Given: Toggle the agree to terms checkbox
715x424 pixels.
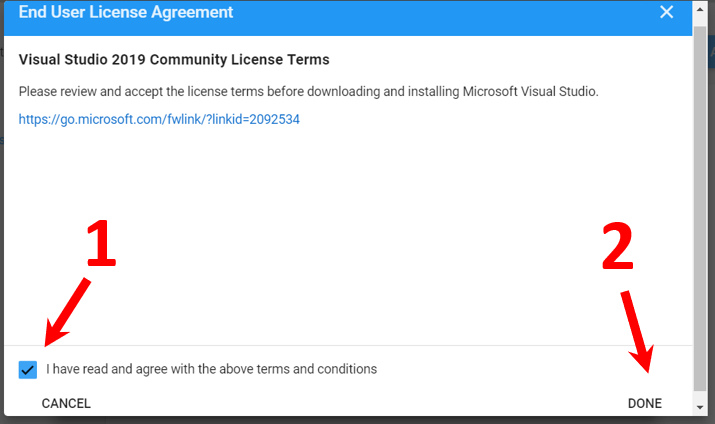Looking at the screenshot, I should 28,369.
